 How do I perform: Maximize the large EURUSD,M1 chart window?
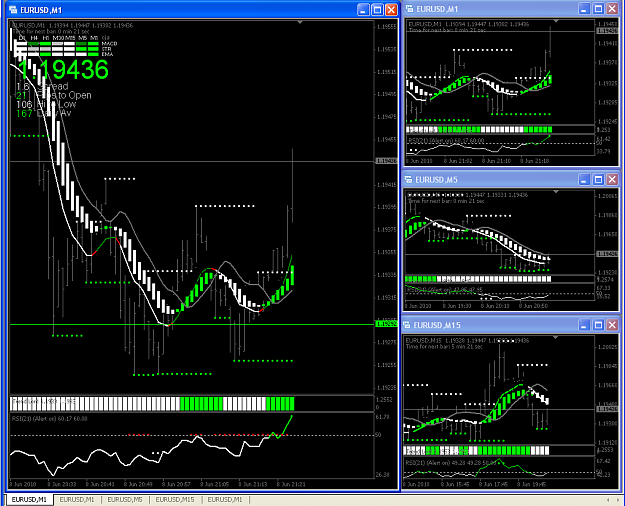tap(377, 10)
